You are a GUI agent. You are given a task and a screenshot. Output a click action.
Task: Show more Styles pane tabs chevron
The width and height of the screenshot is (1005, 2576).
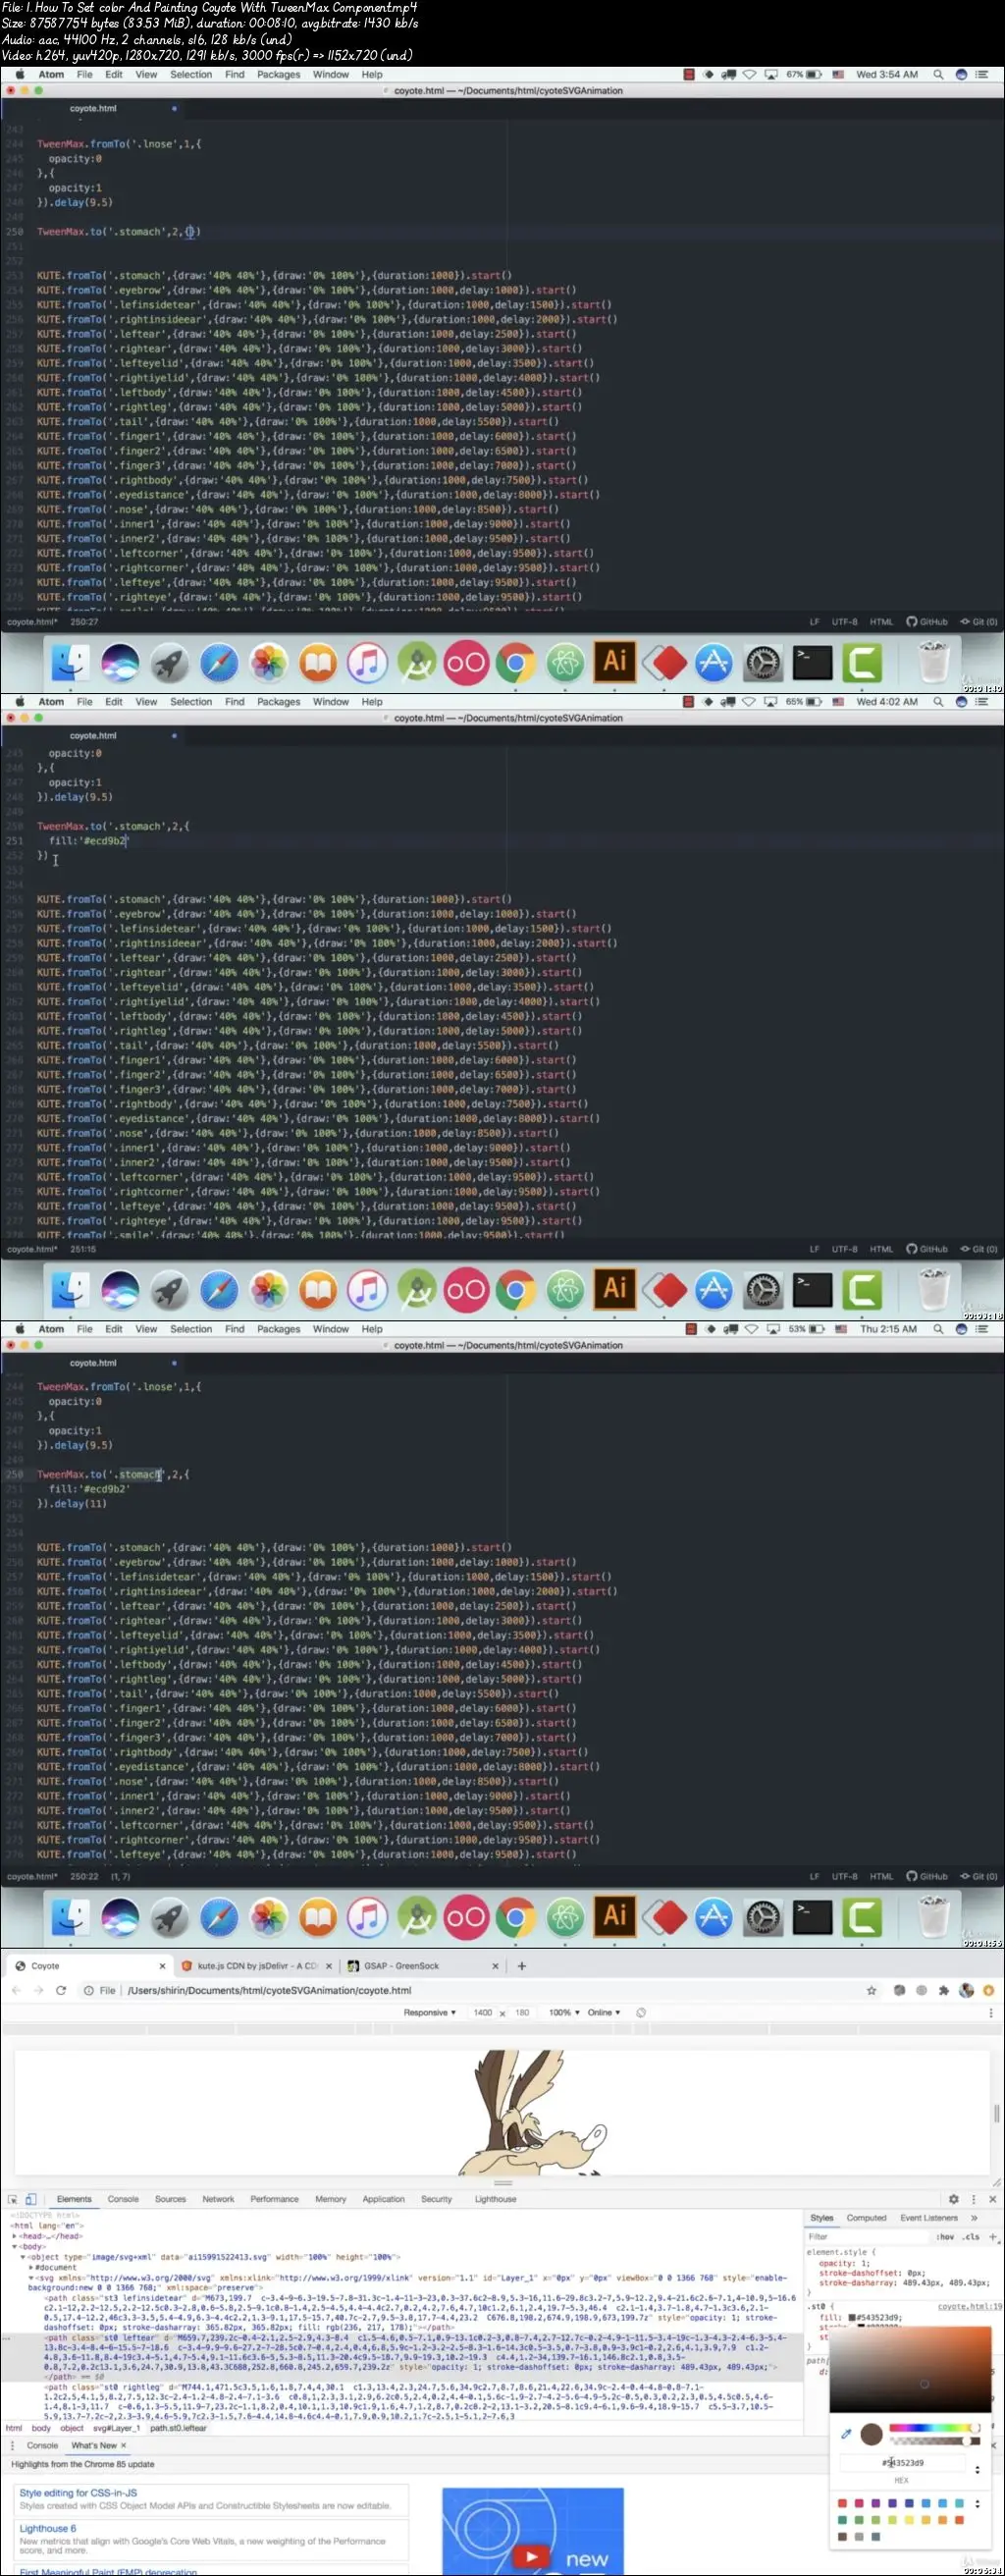(974, 2218)
